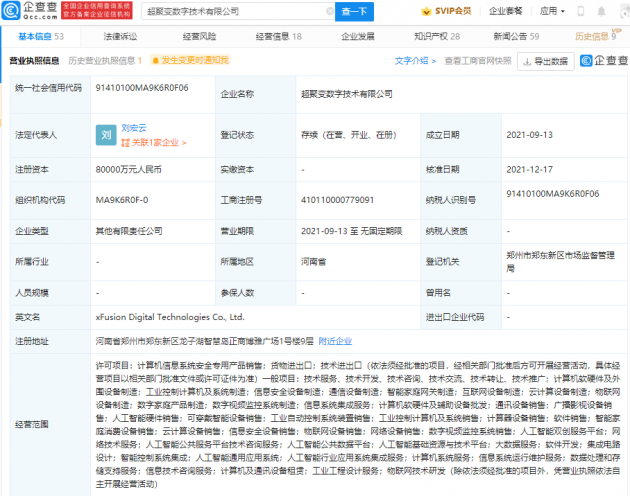Open the SVIP会员 crown link
The width and height of the screenshot is (630, 496).
[x=446, y=11]
